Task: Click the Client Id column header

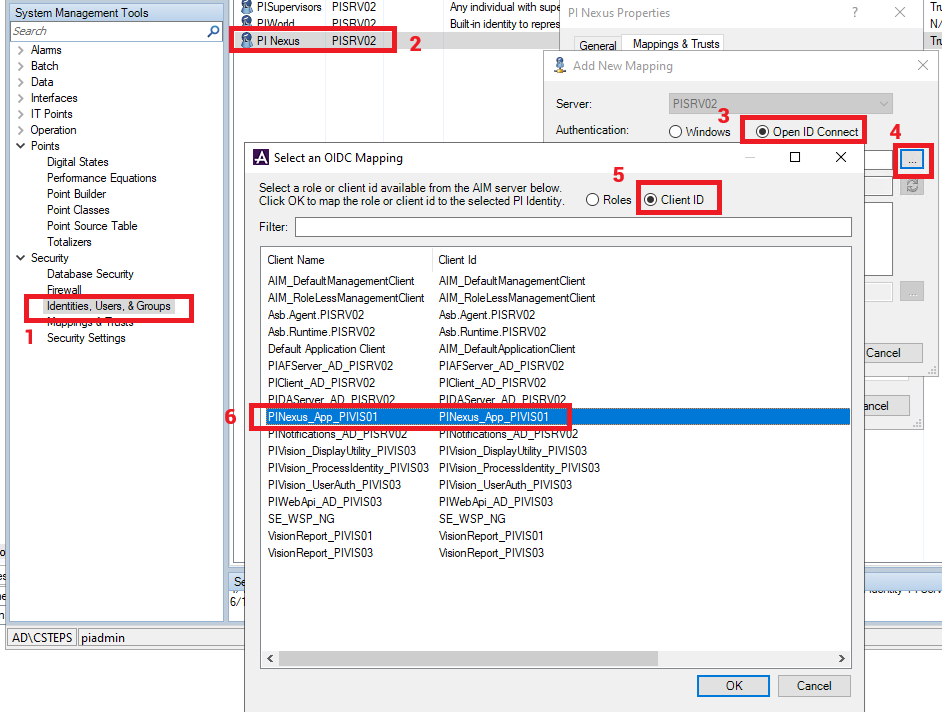Action: 457,260
